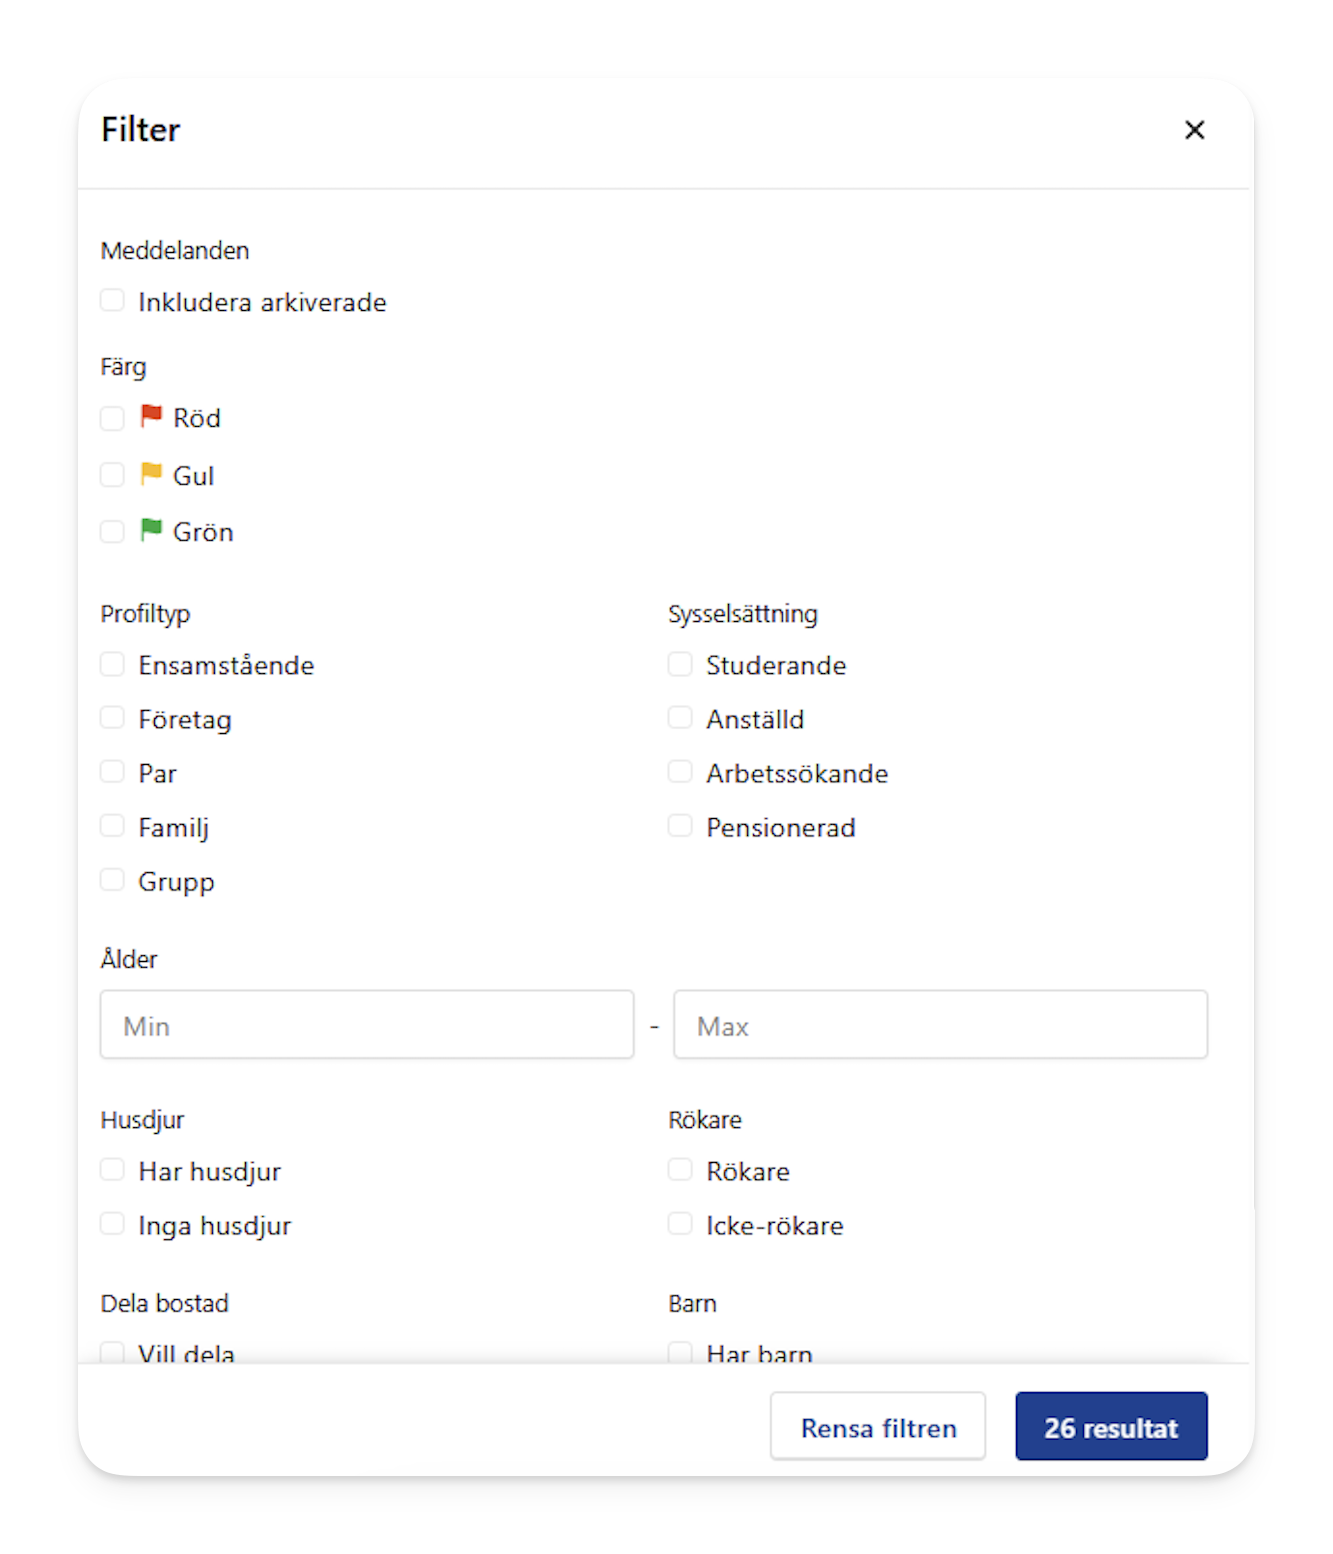Click the Profiltyp section heading
The height and width of the screenshot is (1554, 1333).
click(145, 614)
